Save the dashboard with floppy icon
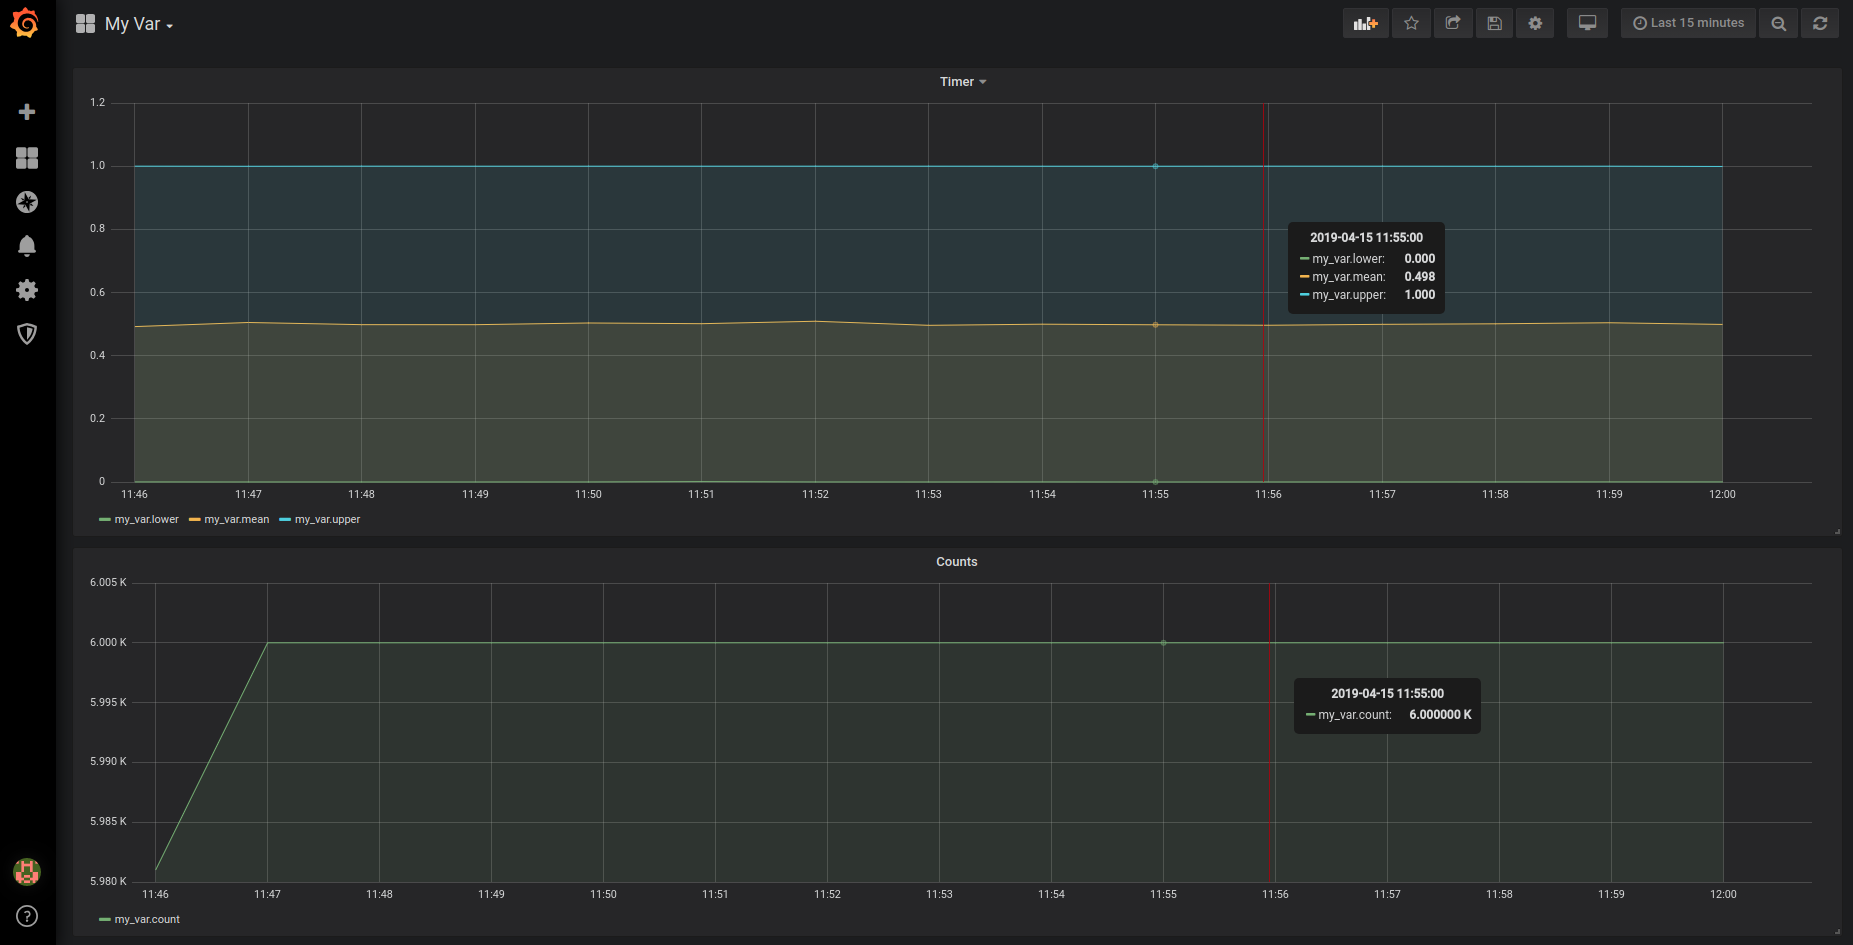1853x945 pixels. point(1494,23)
